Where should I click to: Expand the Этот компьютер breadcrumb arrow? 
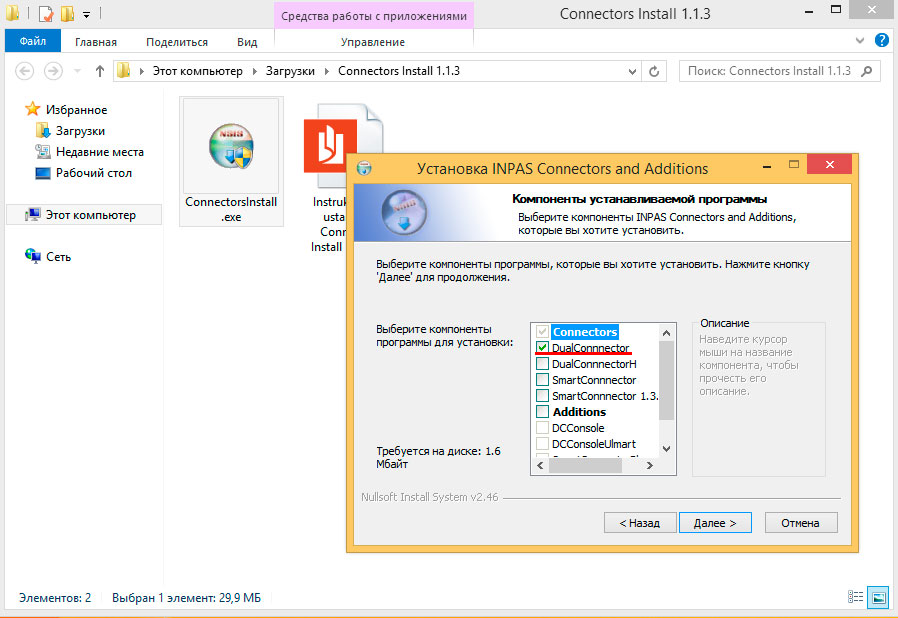[x=255, y=72]
